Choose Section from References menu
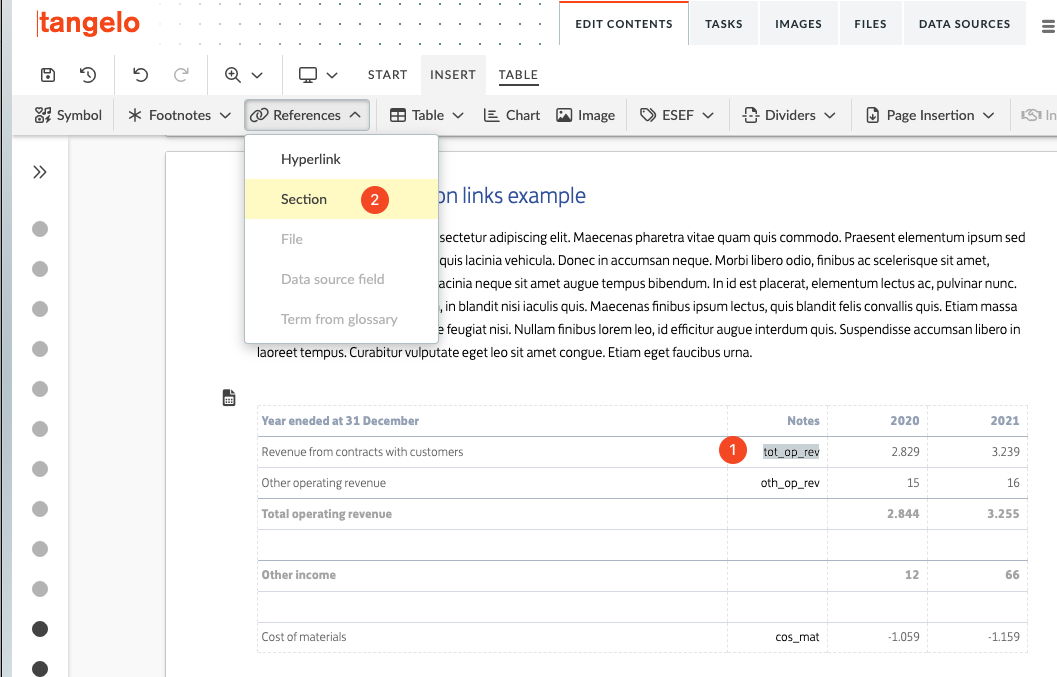The height and width of the screenshot is (677, 1057). point(342,199)
